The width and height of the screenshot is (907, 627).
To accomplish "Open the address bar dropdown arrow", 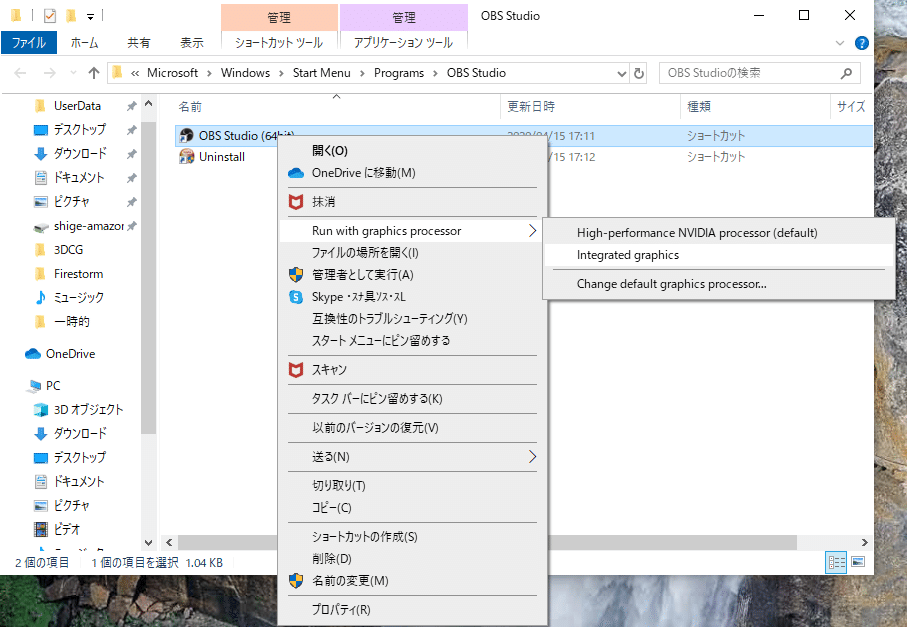I will (623, 73).
